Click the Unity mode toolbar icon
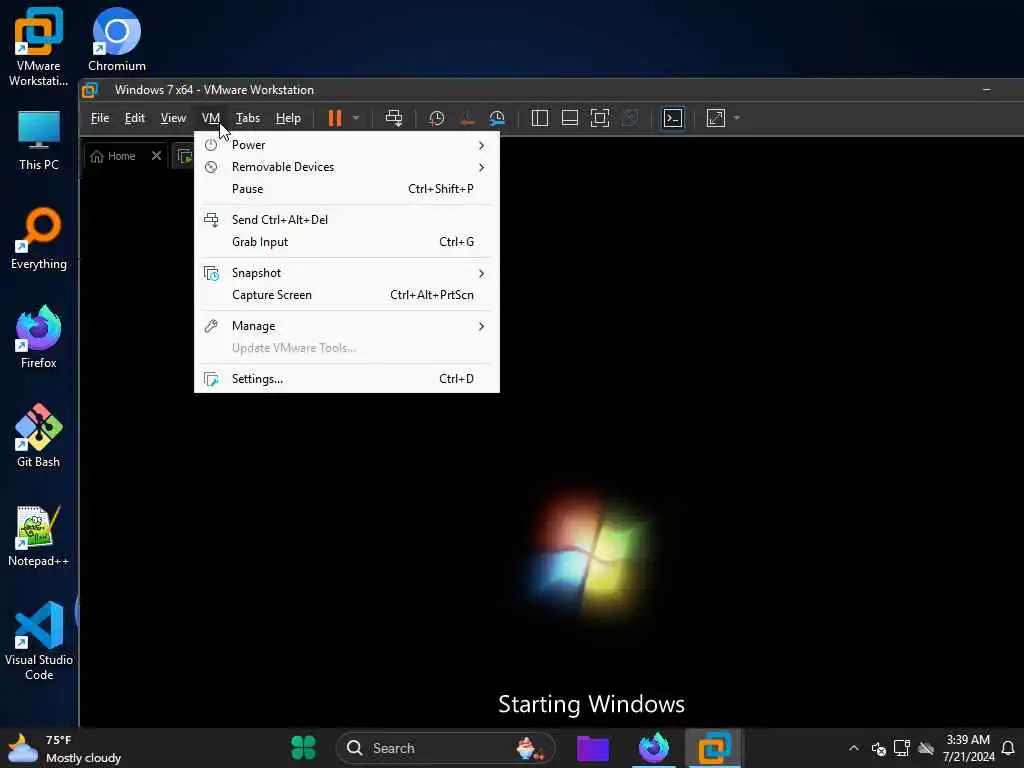The image size is (1024, 768). [x=630, y=118]
